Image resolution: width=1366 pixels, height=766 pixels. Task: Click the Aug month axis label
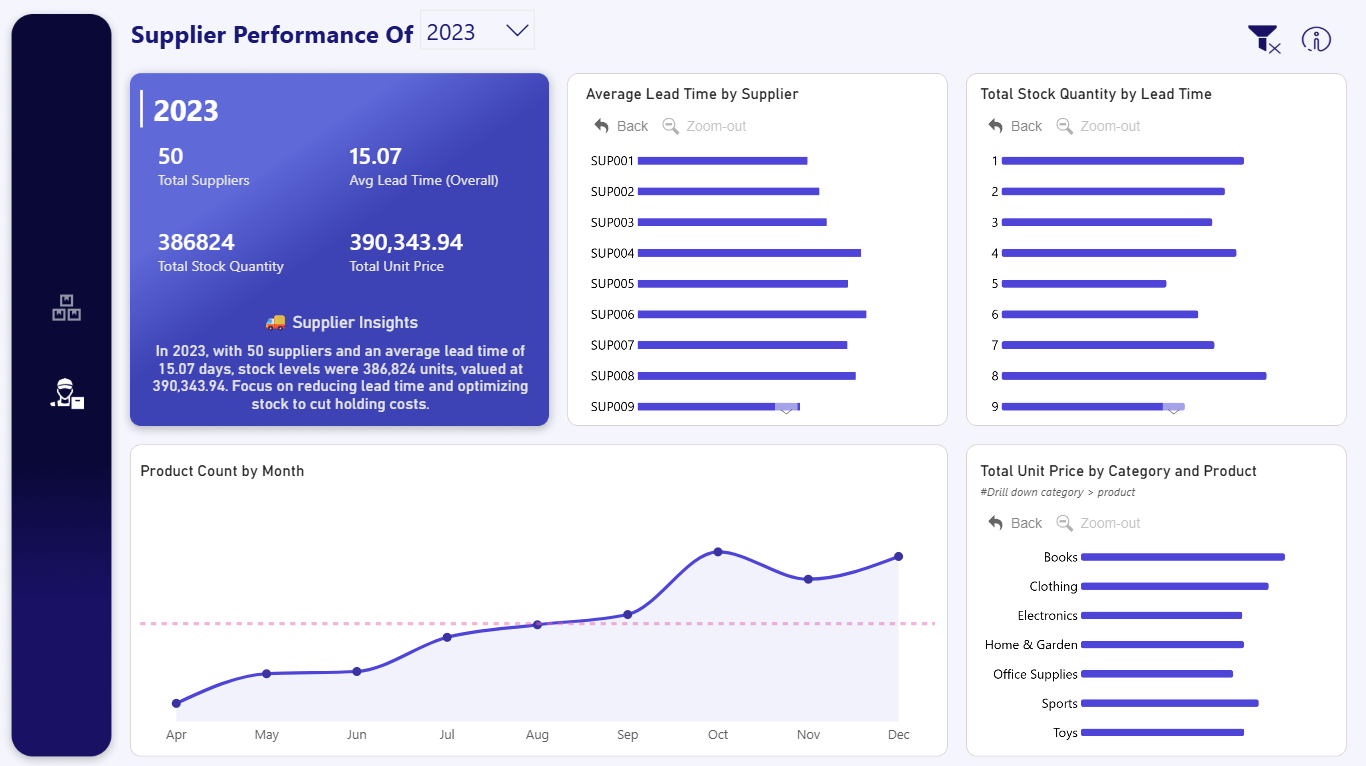click(x=537, y=735)
